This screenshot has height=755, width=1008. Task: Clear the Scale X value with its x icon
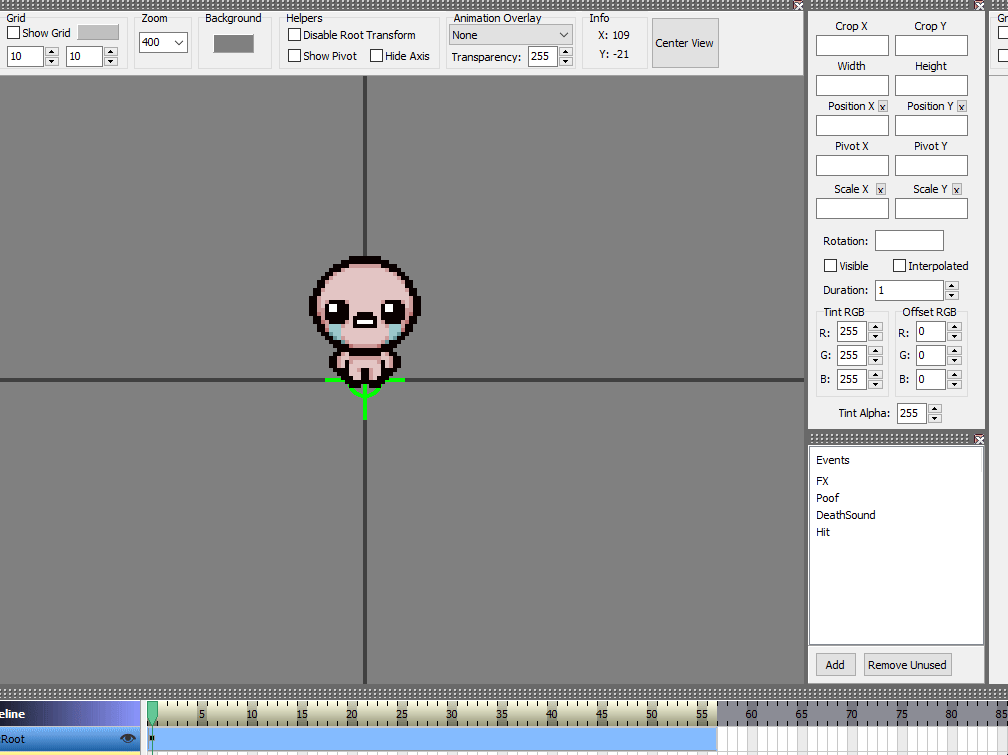pyautogui.click(x=880, y=189)
